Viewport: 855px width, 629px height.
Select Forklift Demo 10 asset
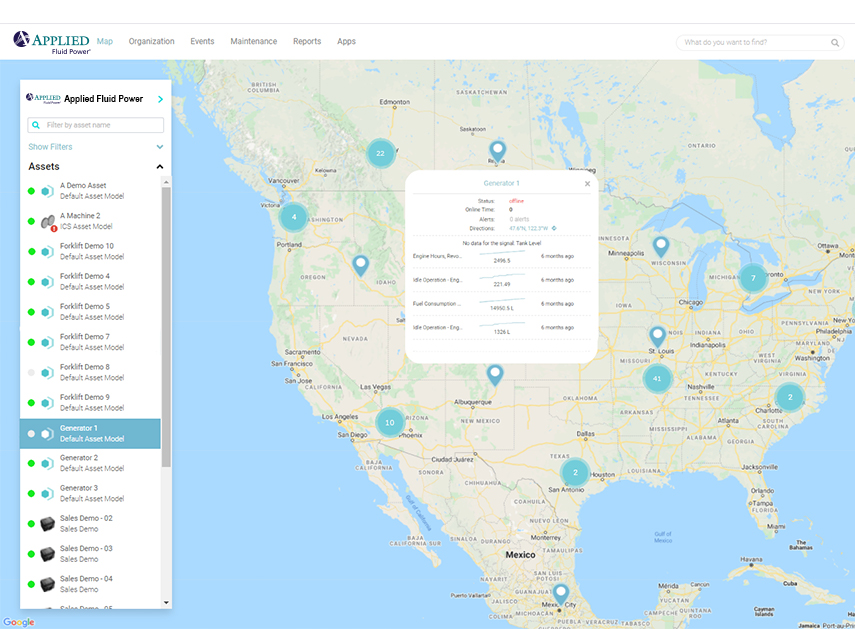[x=91, y=251]
